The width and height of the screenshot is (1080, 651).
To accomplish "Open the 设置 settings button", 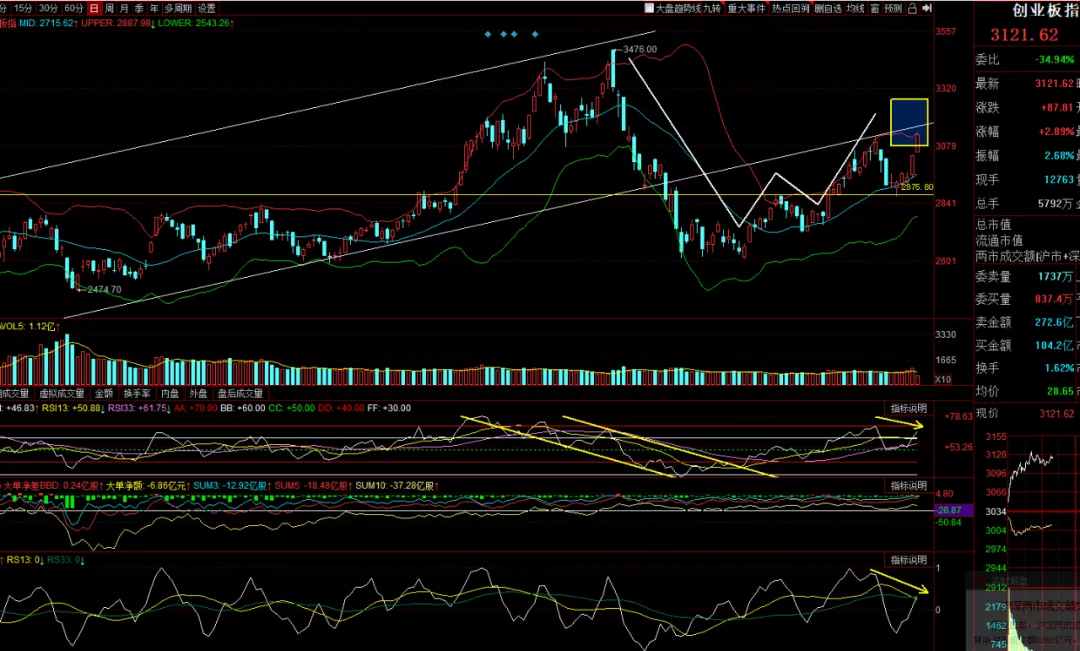I will (207, 8).
